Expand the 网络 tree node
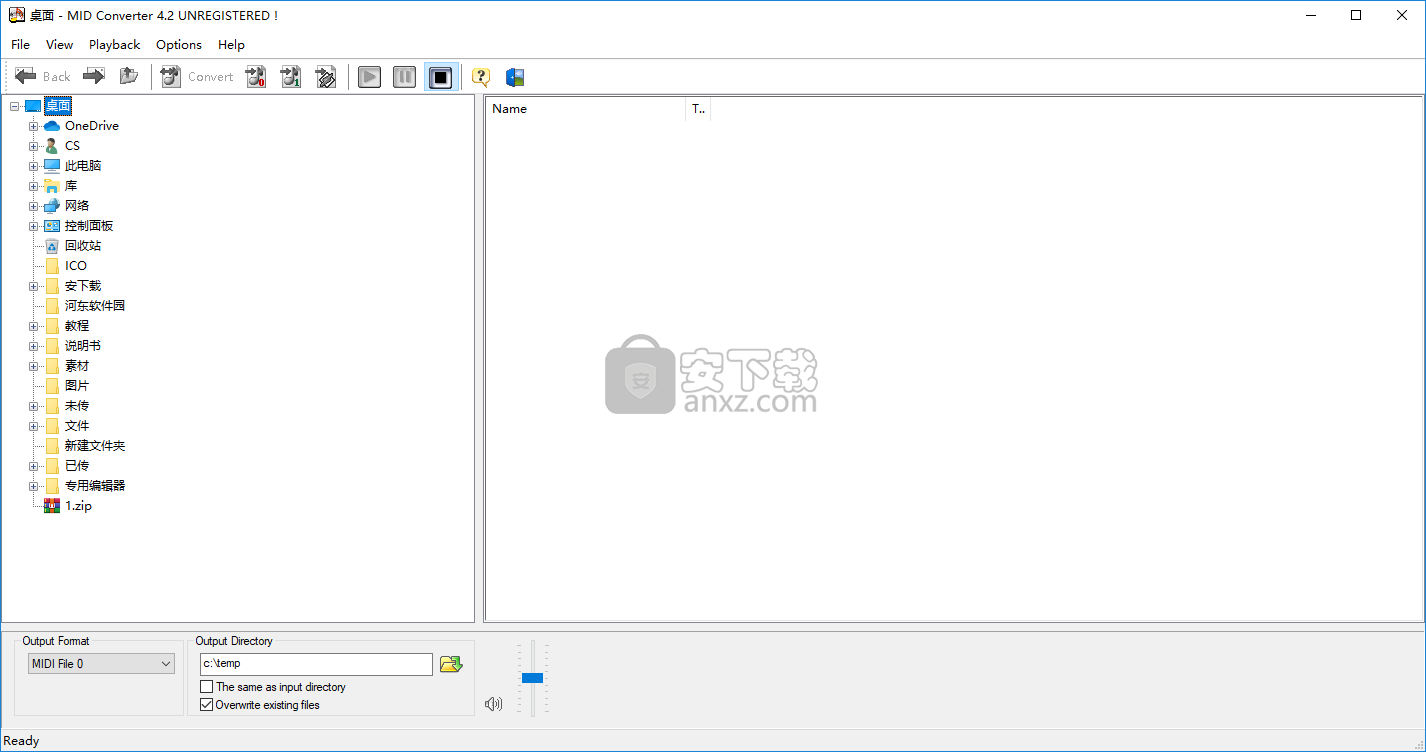 (x=34, y=206)
